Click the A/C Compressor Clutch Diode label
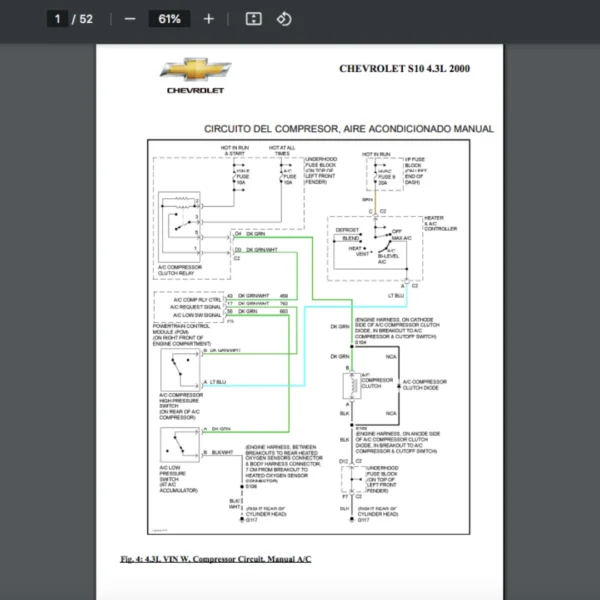 424,384
